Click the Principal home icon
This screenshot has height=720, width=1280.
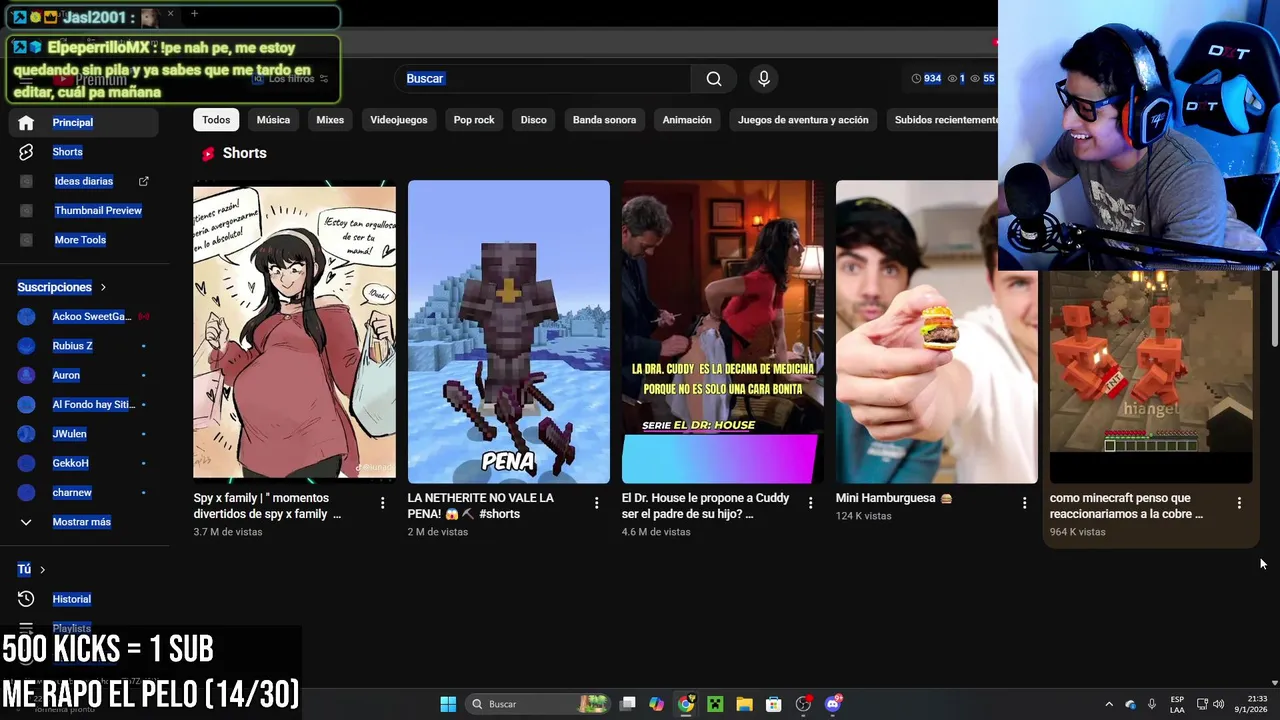(26, 122)
